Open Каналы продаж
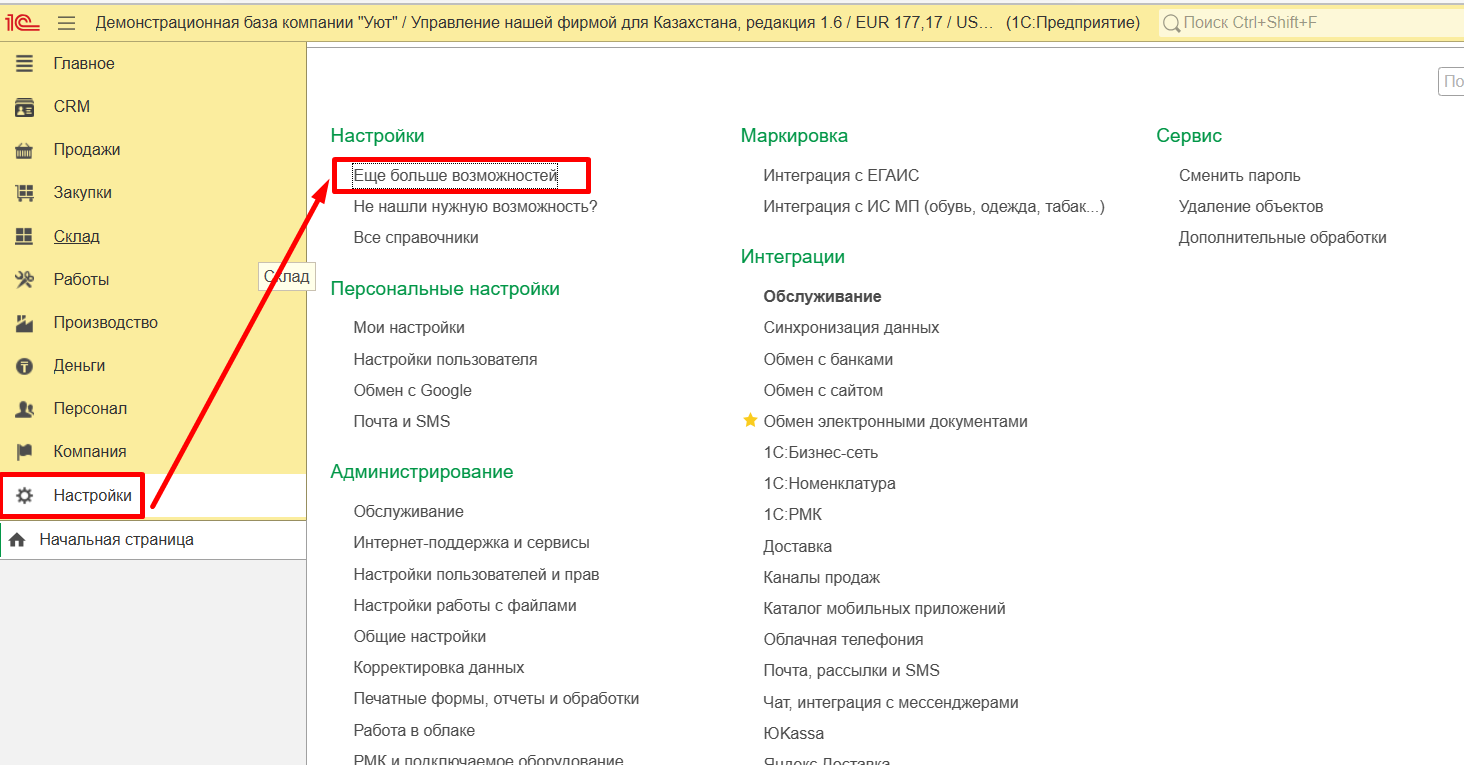 (821, 578)
